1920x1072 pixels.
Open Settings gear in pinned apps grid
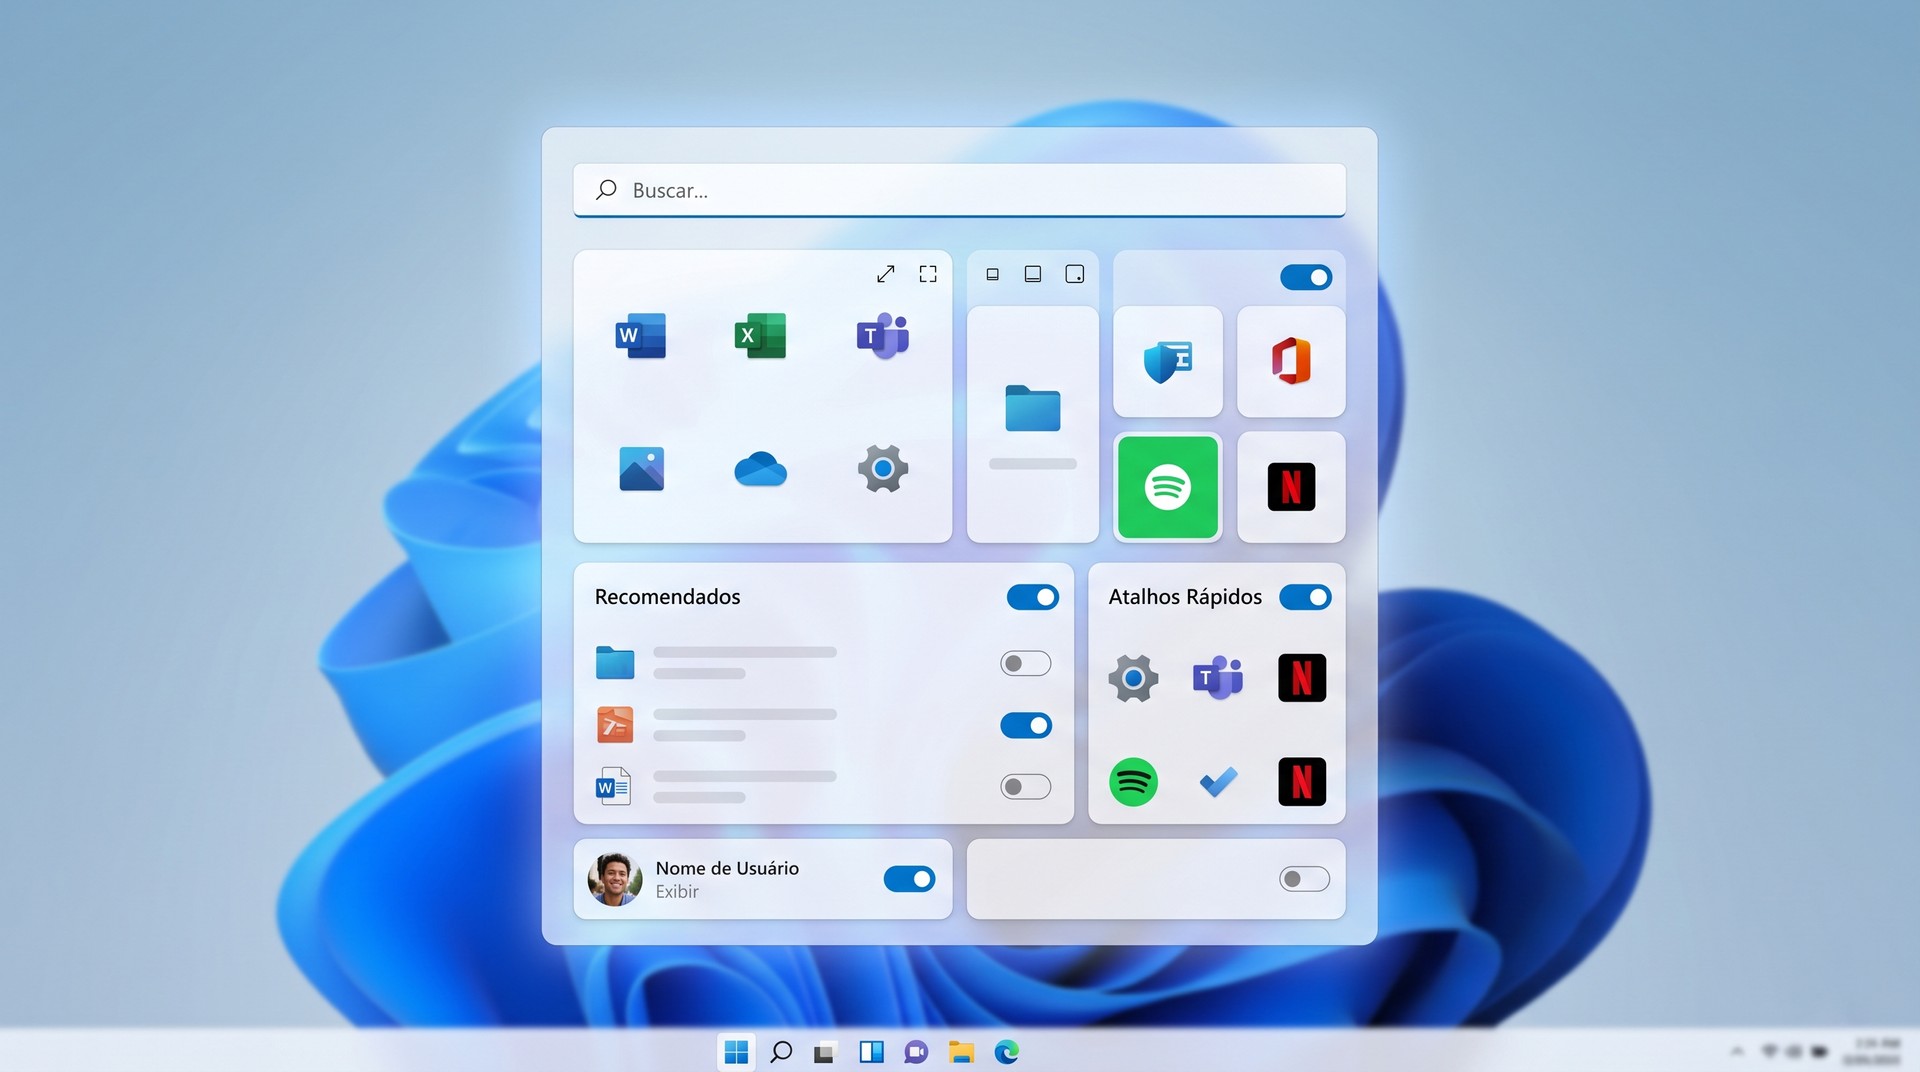pyautogui.click(x=882, y=468)
